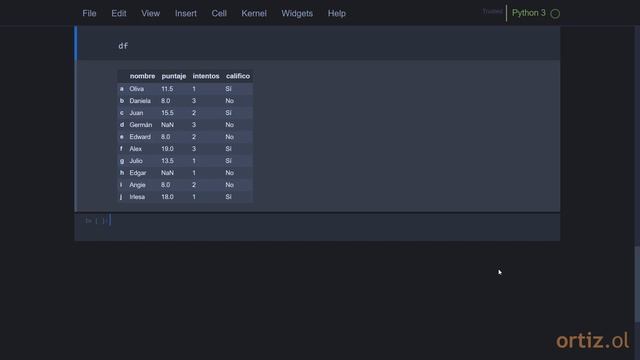Click the califico value in Daniela's row
The height and width of the screenshot is (360, 640).
[229, 101]
